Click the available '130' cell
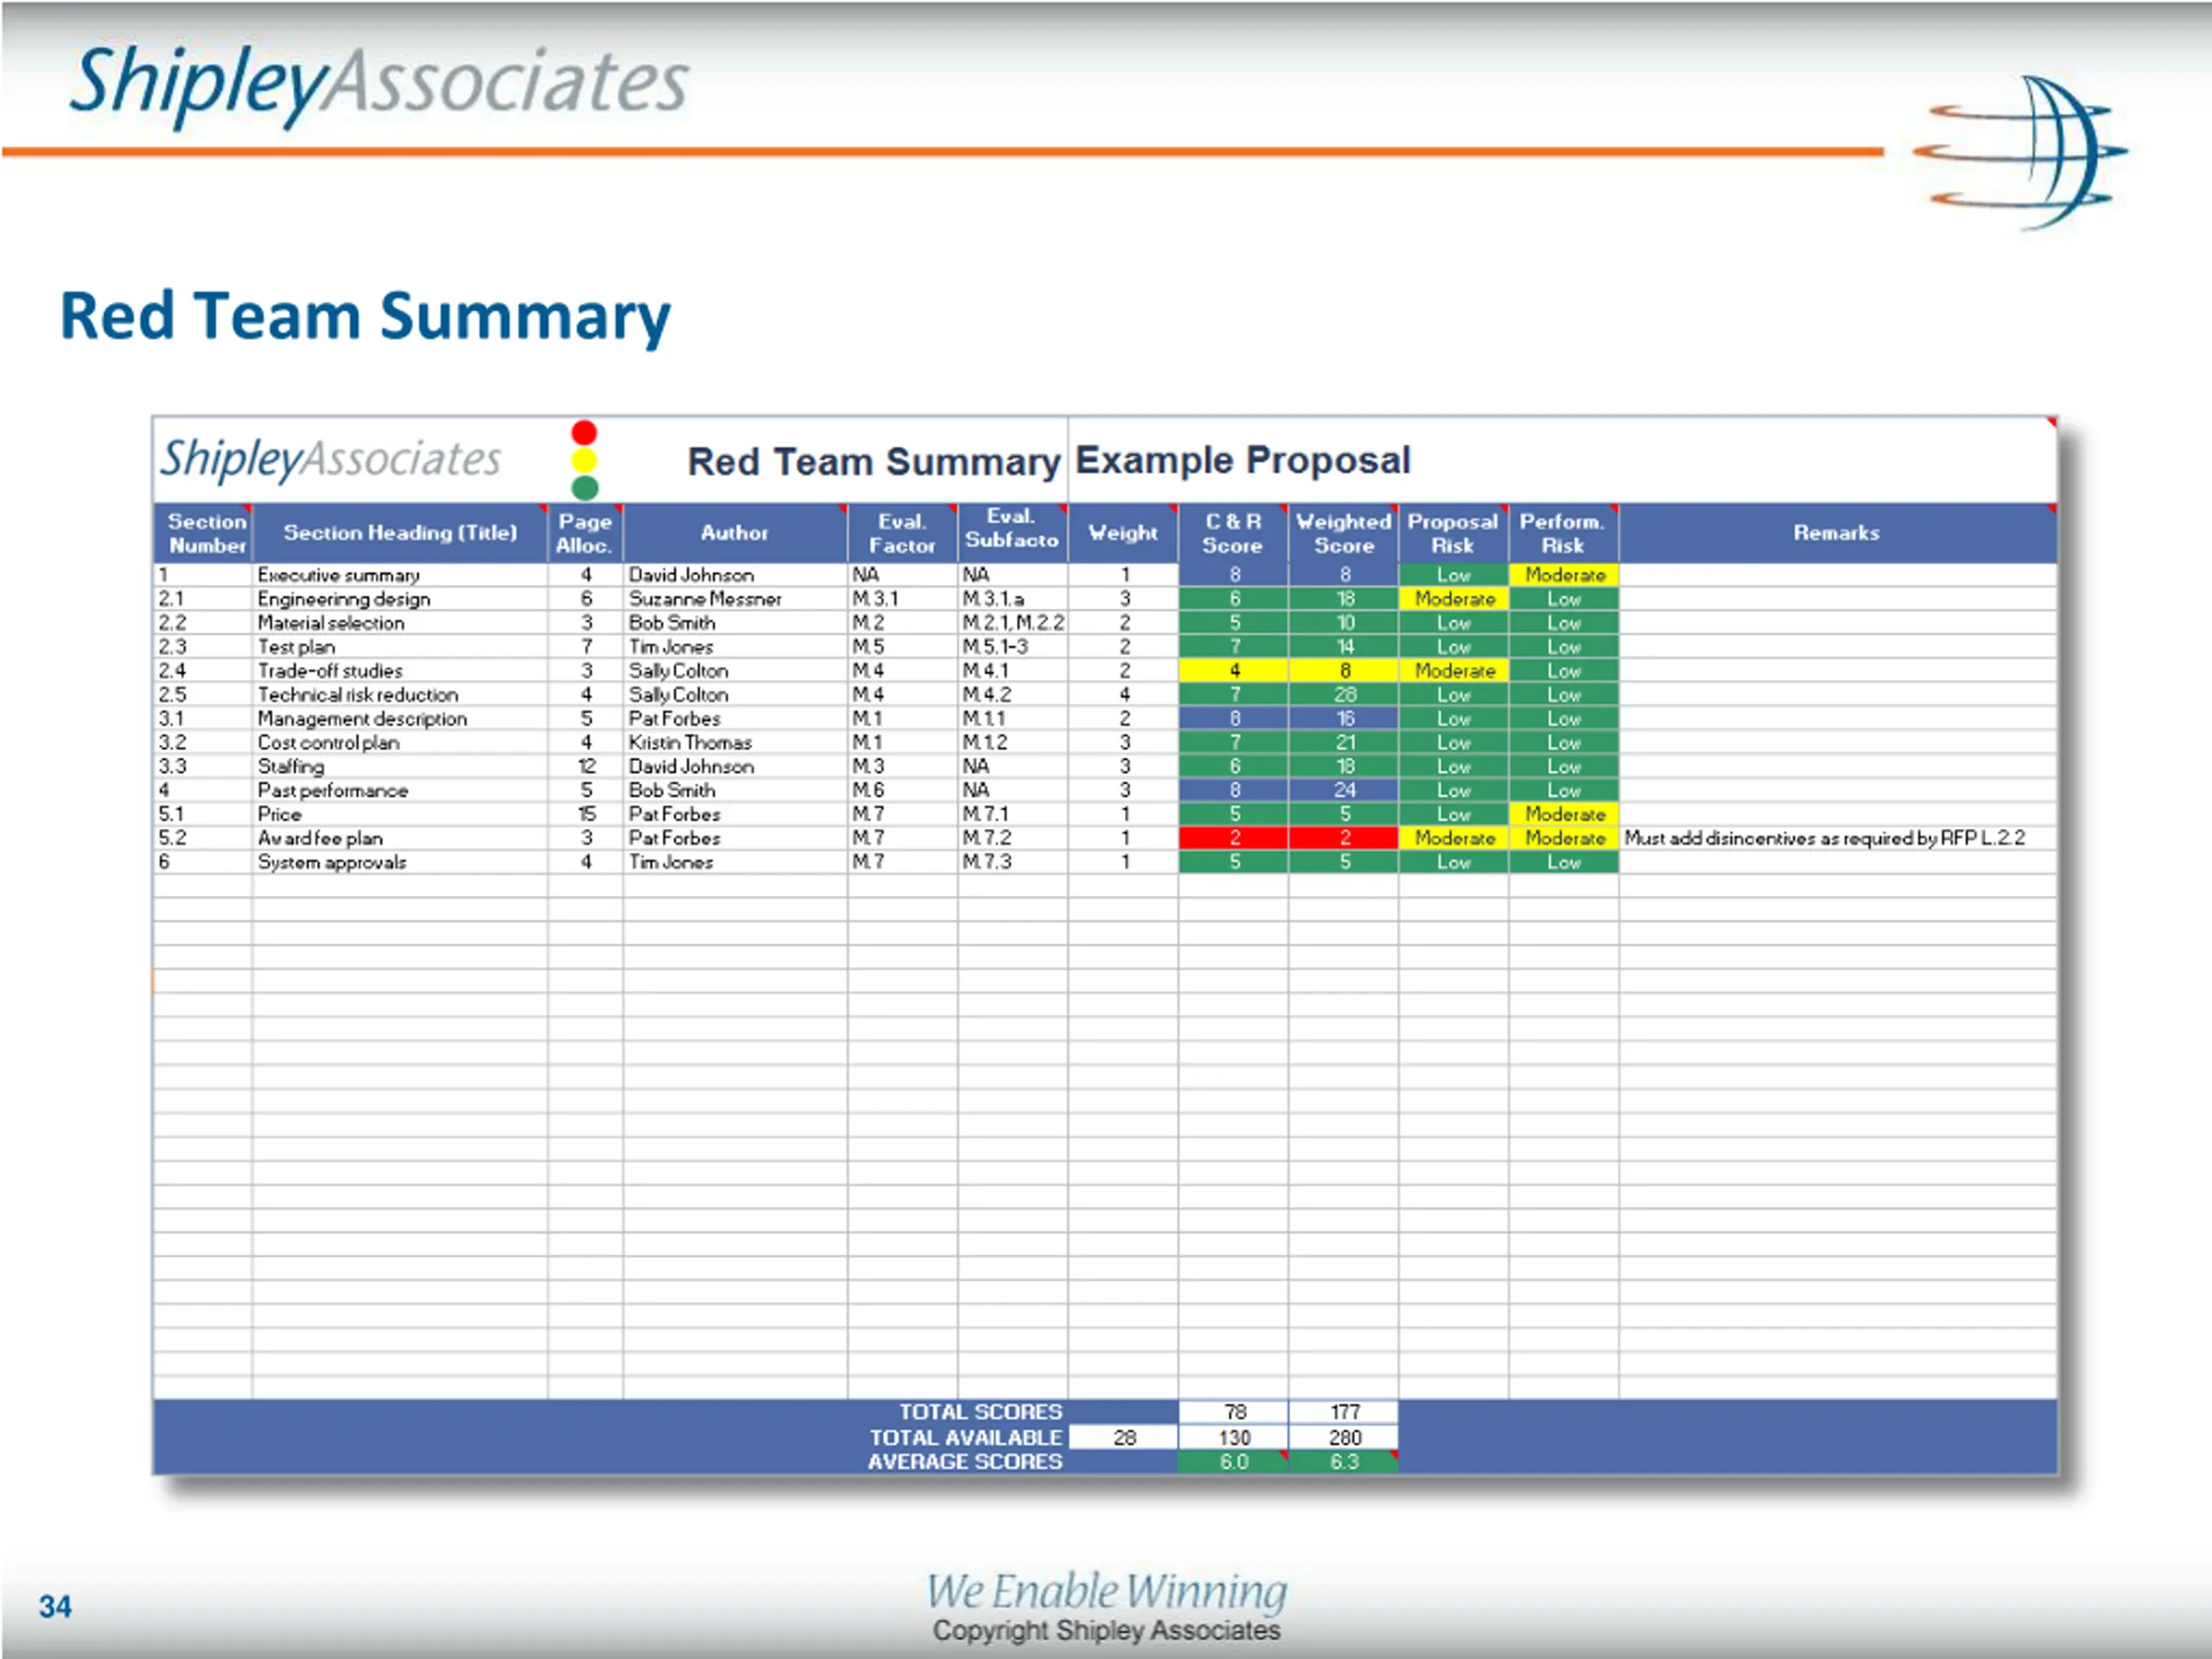The width and height of the screenshot is (2212, 1659). [x=1233, y=1438]
